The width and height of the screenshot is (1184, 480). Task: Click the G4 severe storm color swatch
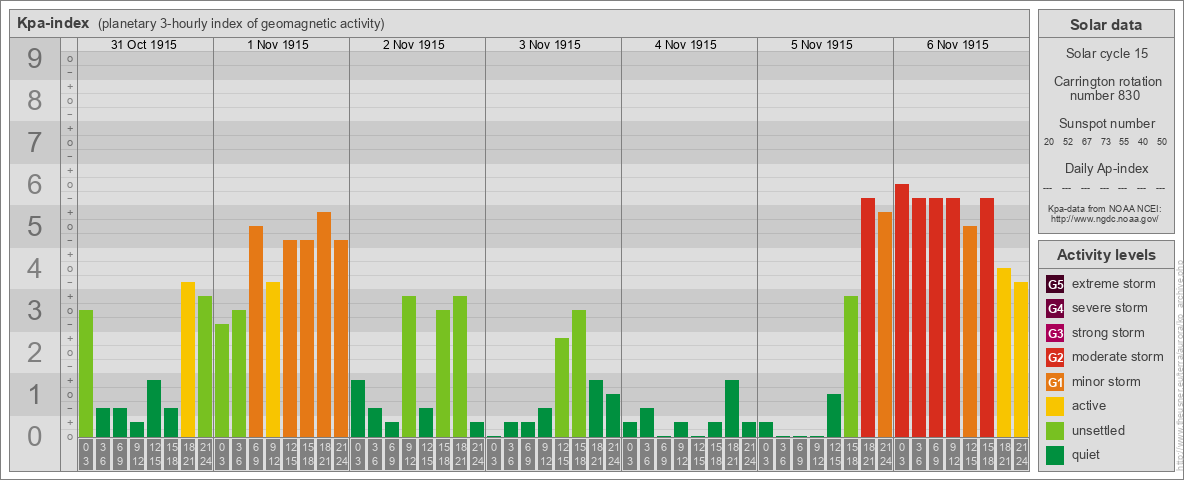[x=1056, y=308]
